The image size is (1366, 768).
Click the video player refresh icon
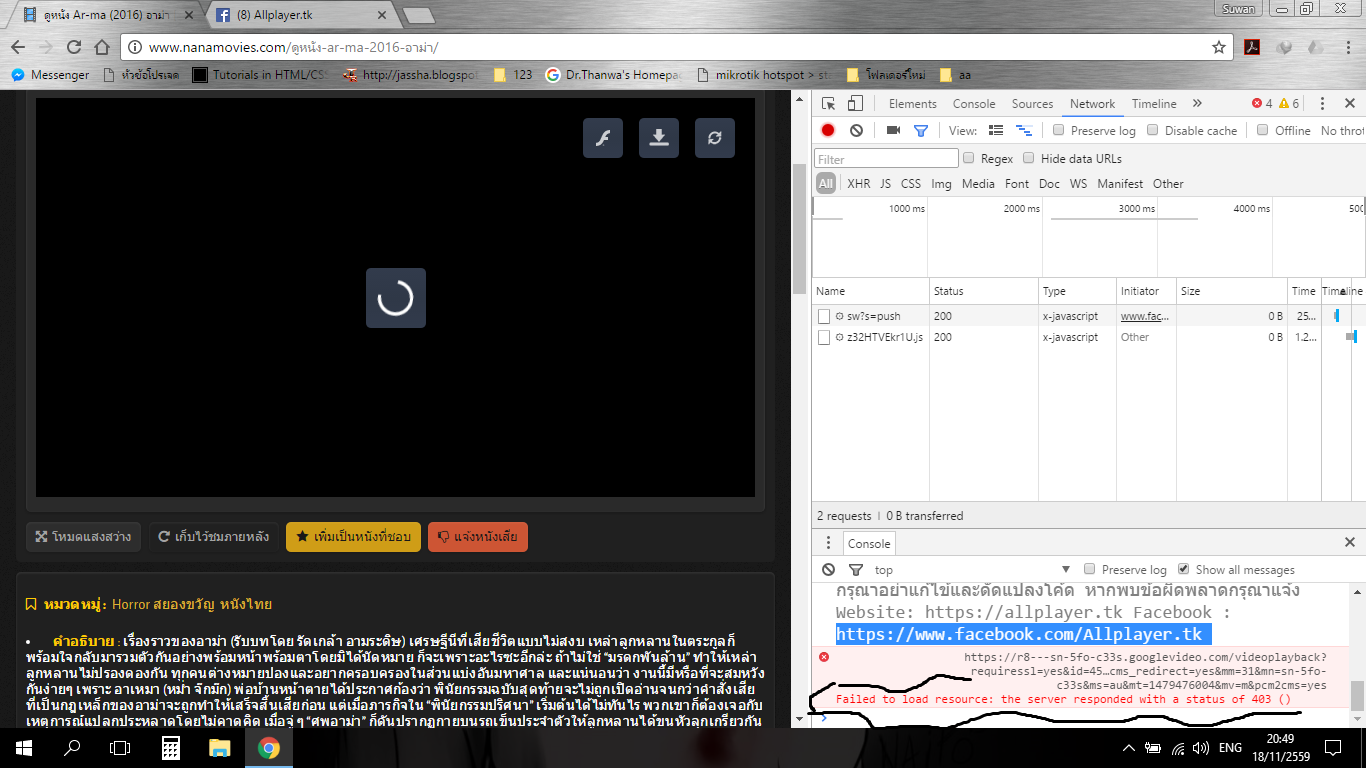(714, 138)
